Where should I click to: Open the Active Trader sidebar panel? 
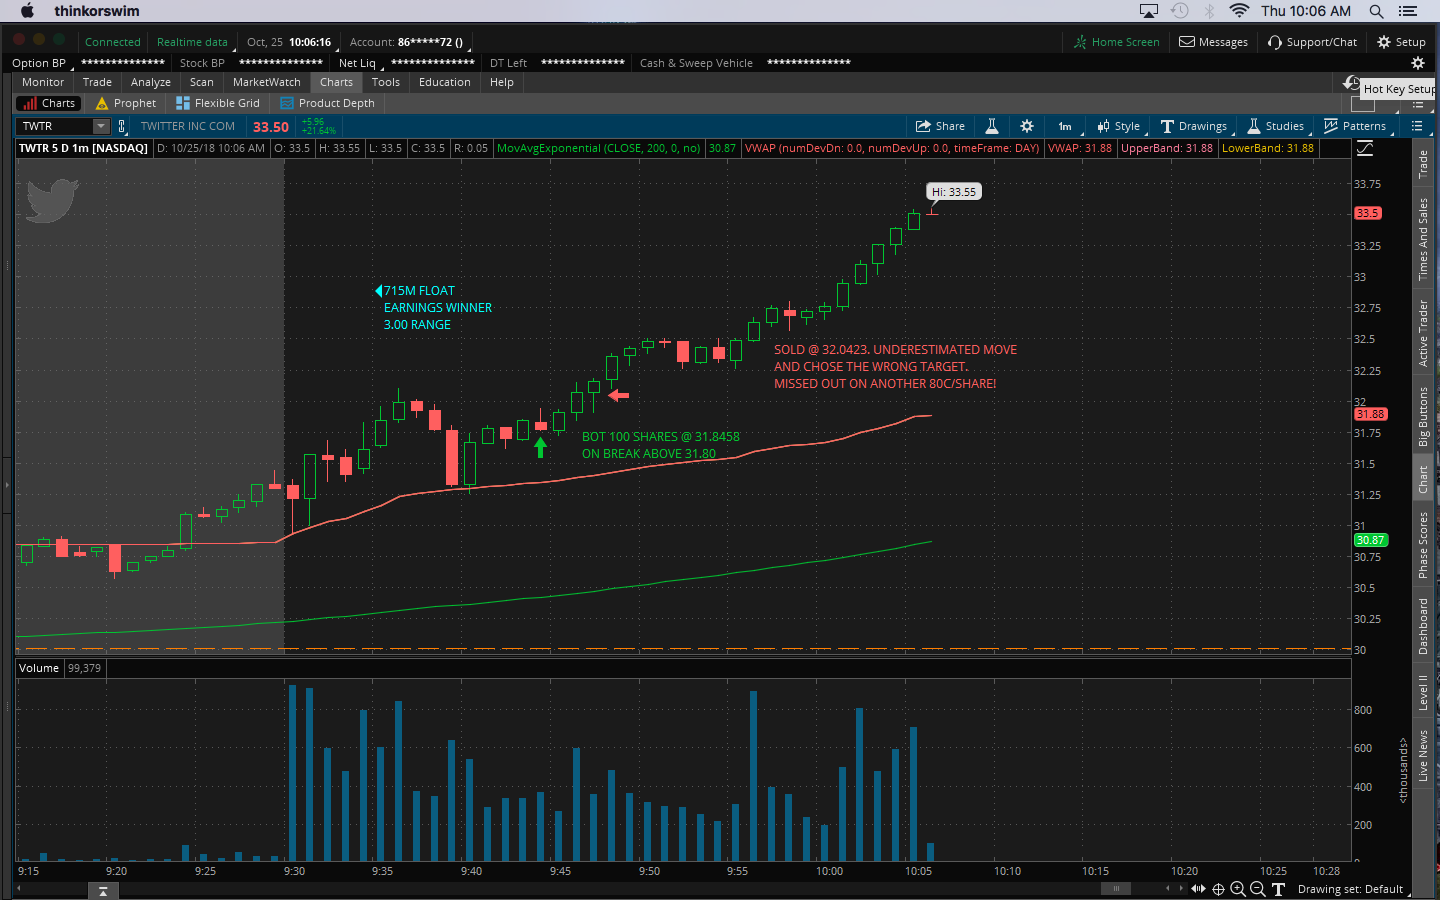click(x=1422, y=334)
